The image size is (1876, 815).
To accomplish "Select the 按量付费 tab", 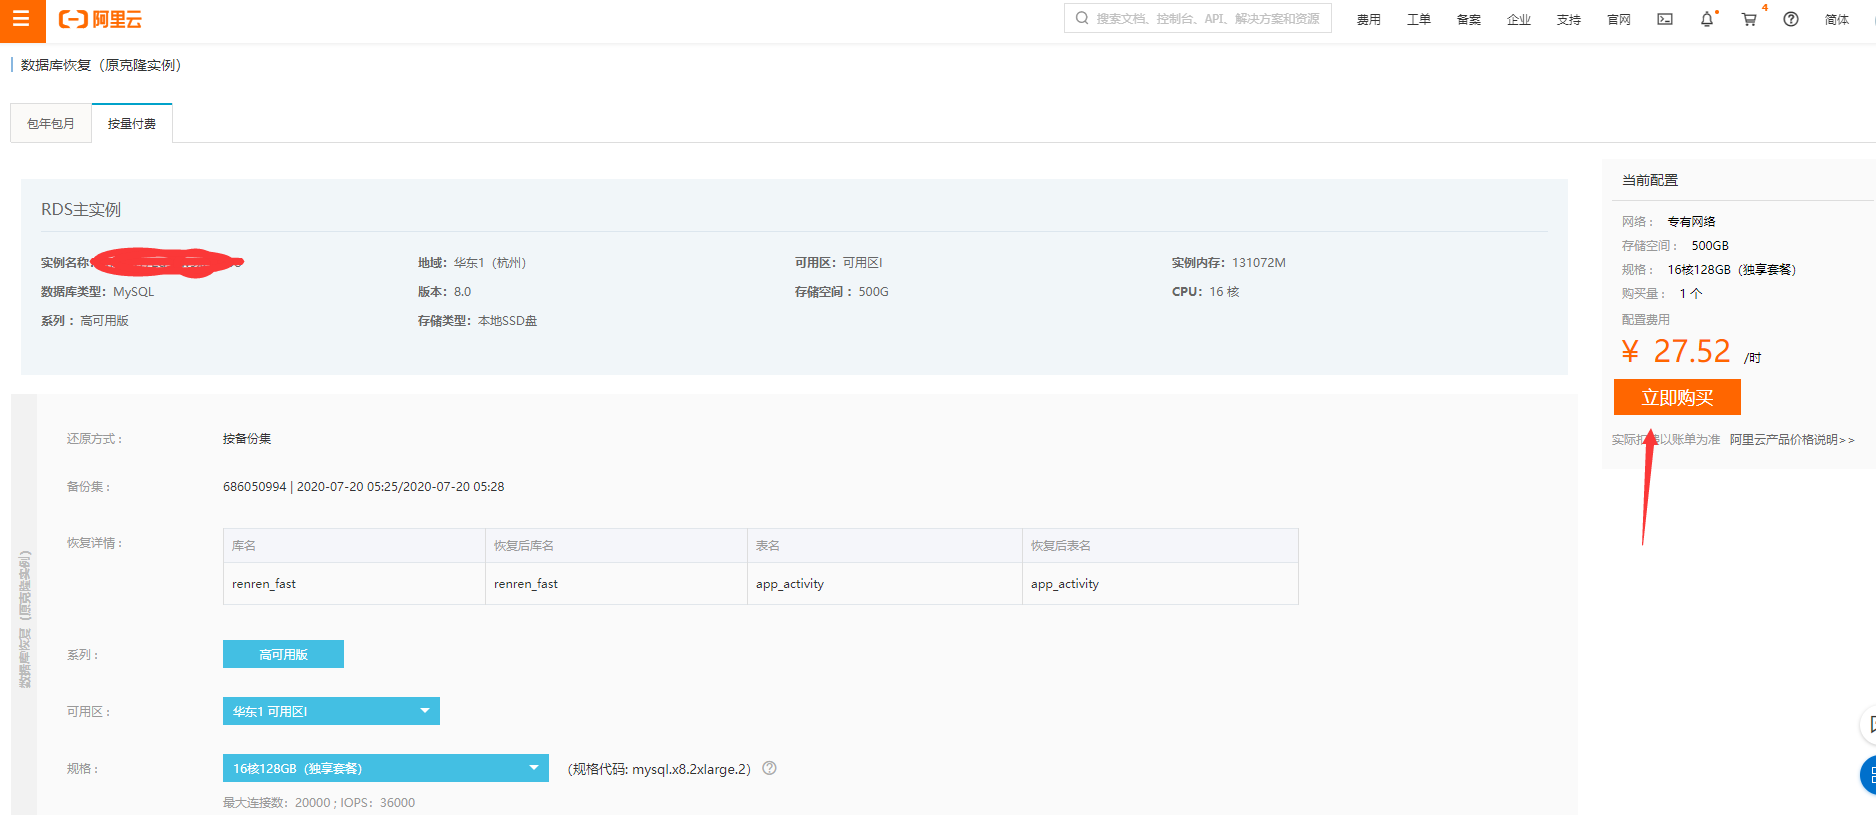I will [132, 124].
